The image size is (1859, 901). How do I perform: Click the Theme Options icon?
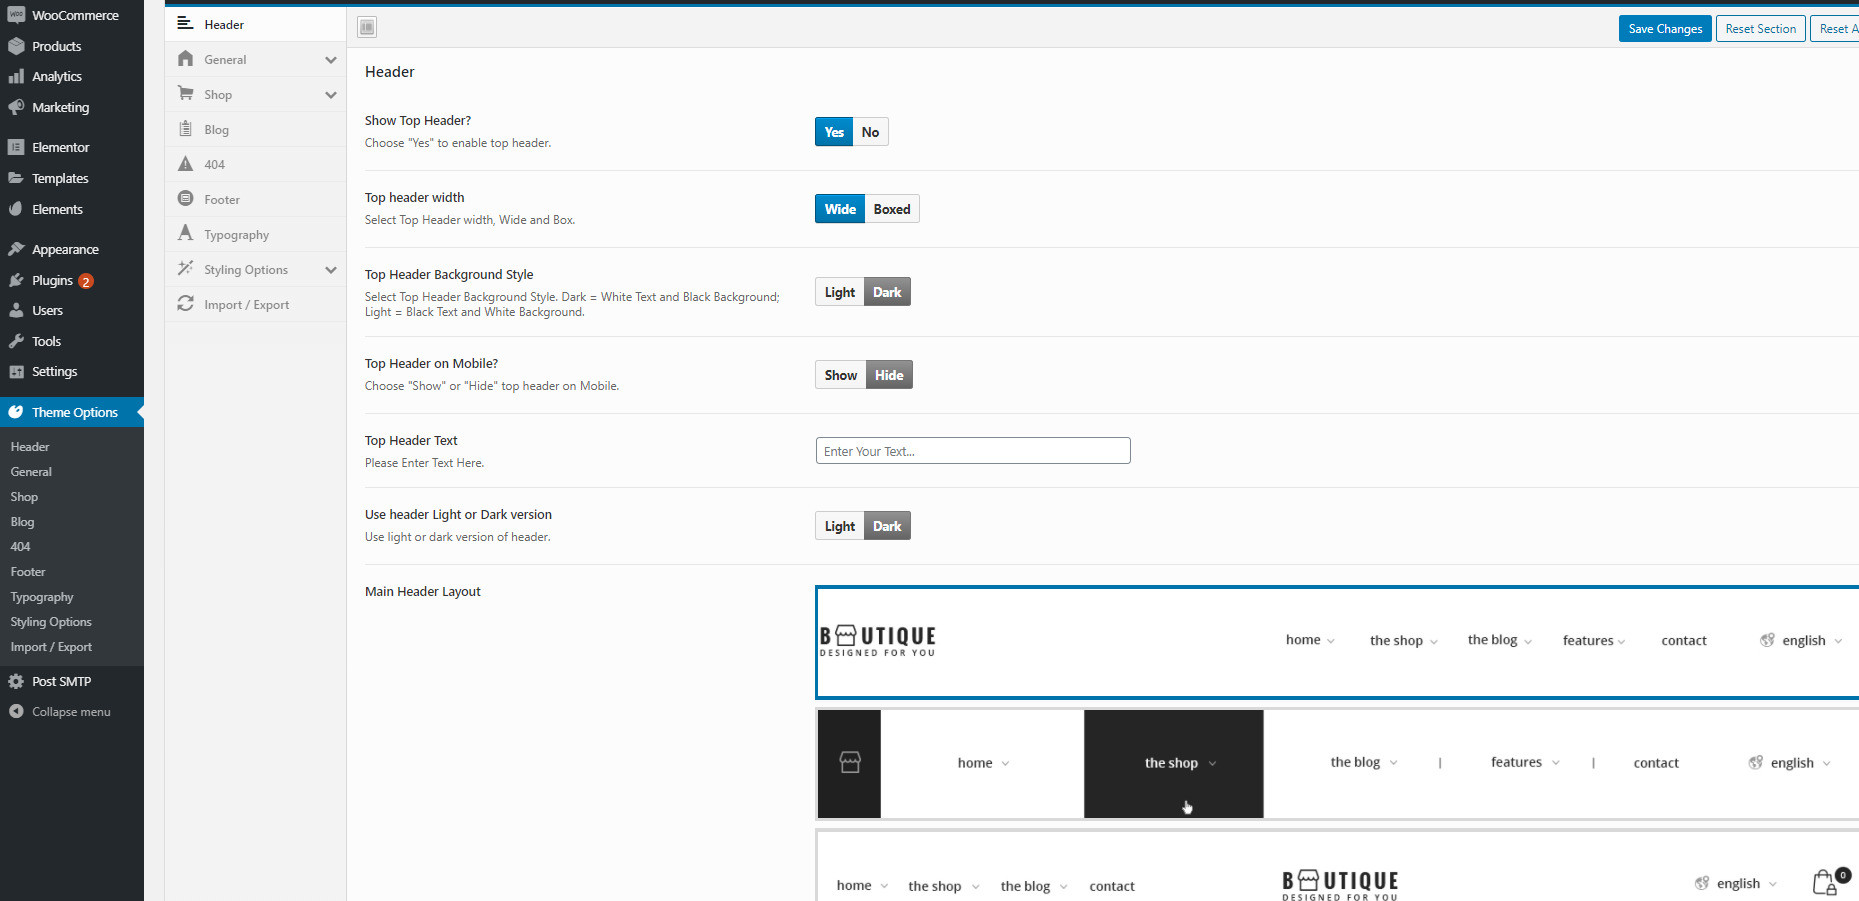16,412
